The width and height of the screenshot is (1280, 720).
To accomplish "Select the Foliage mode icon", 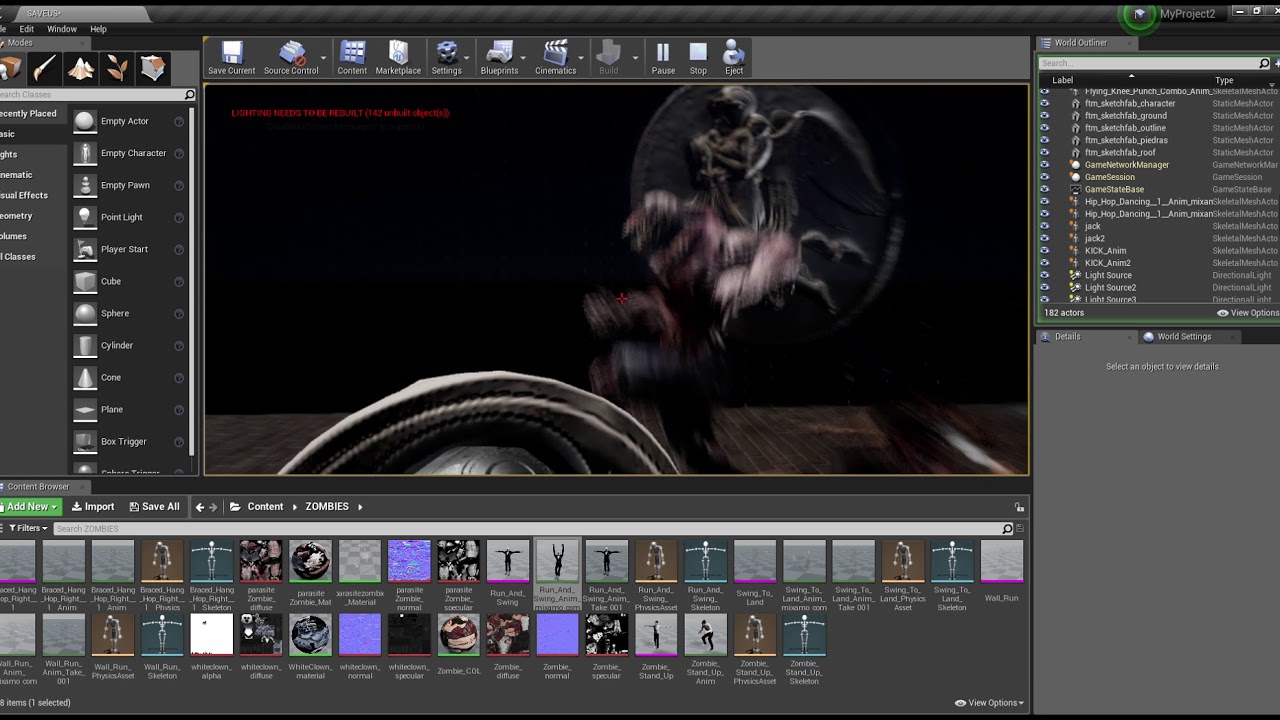I will click(x=117, y=68).
